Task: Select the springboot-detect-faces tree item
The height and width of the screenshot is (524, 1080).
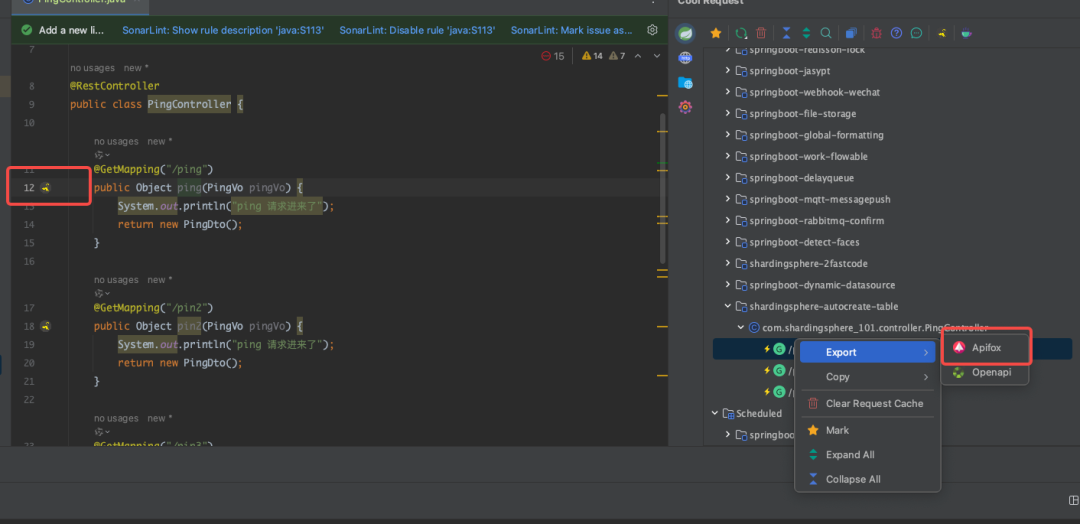Action: pyautogui.click(x=804, y=242)
